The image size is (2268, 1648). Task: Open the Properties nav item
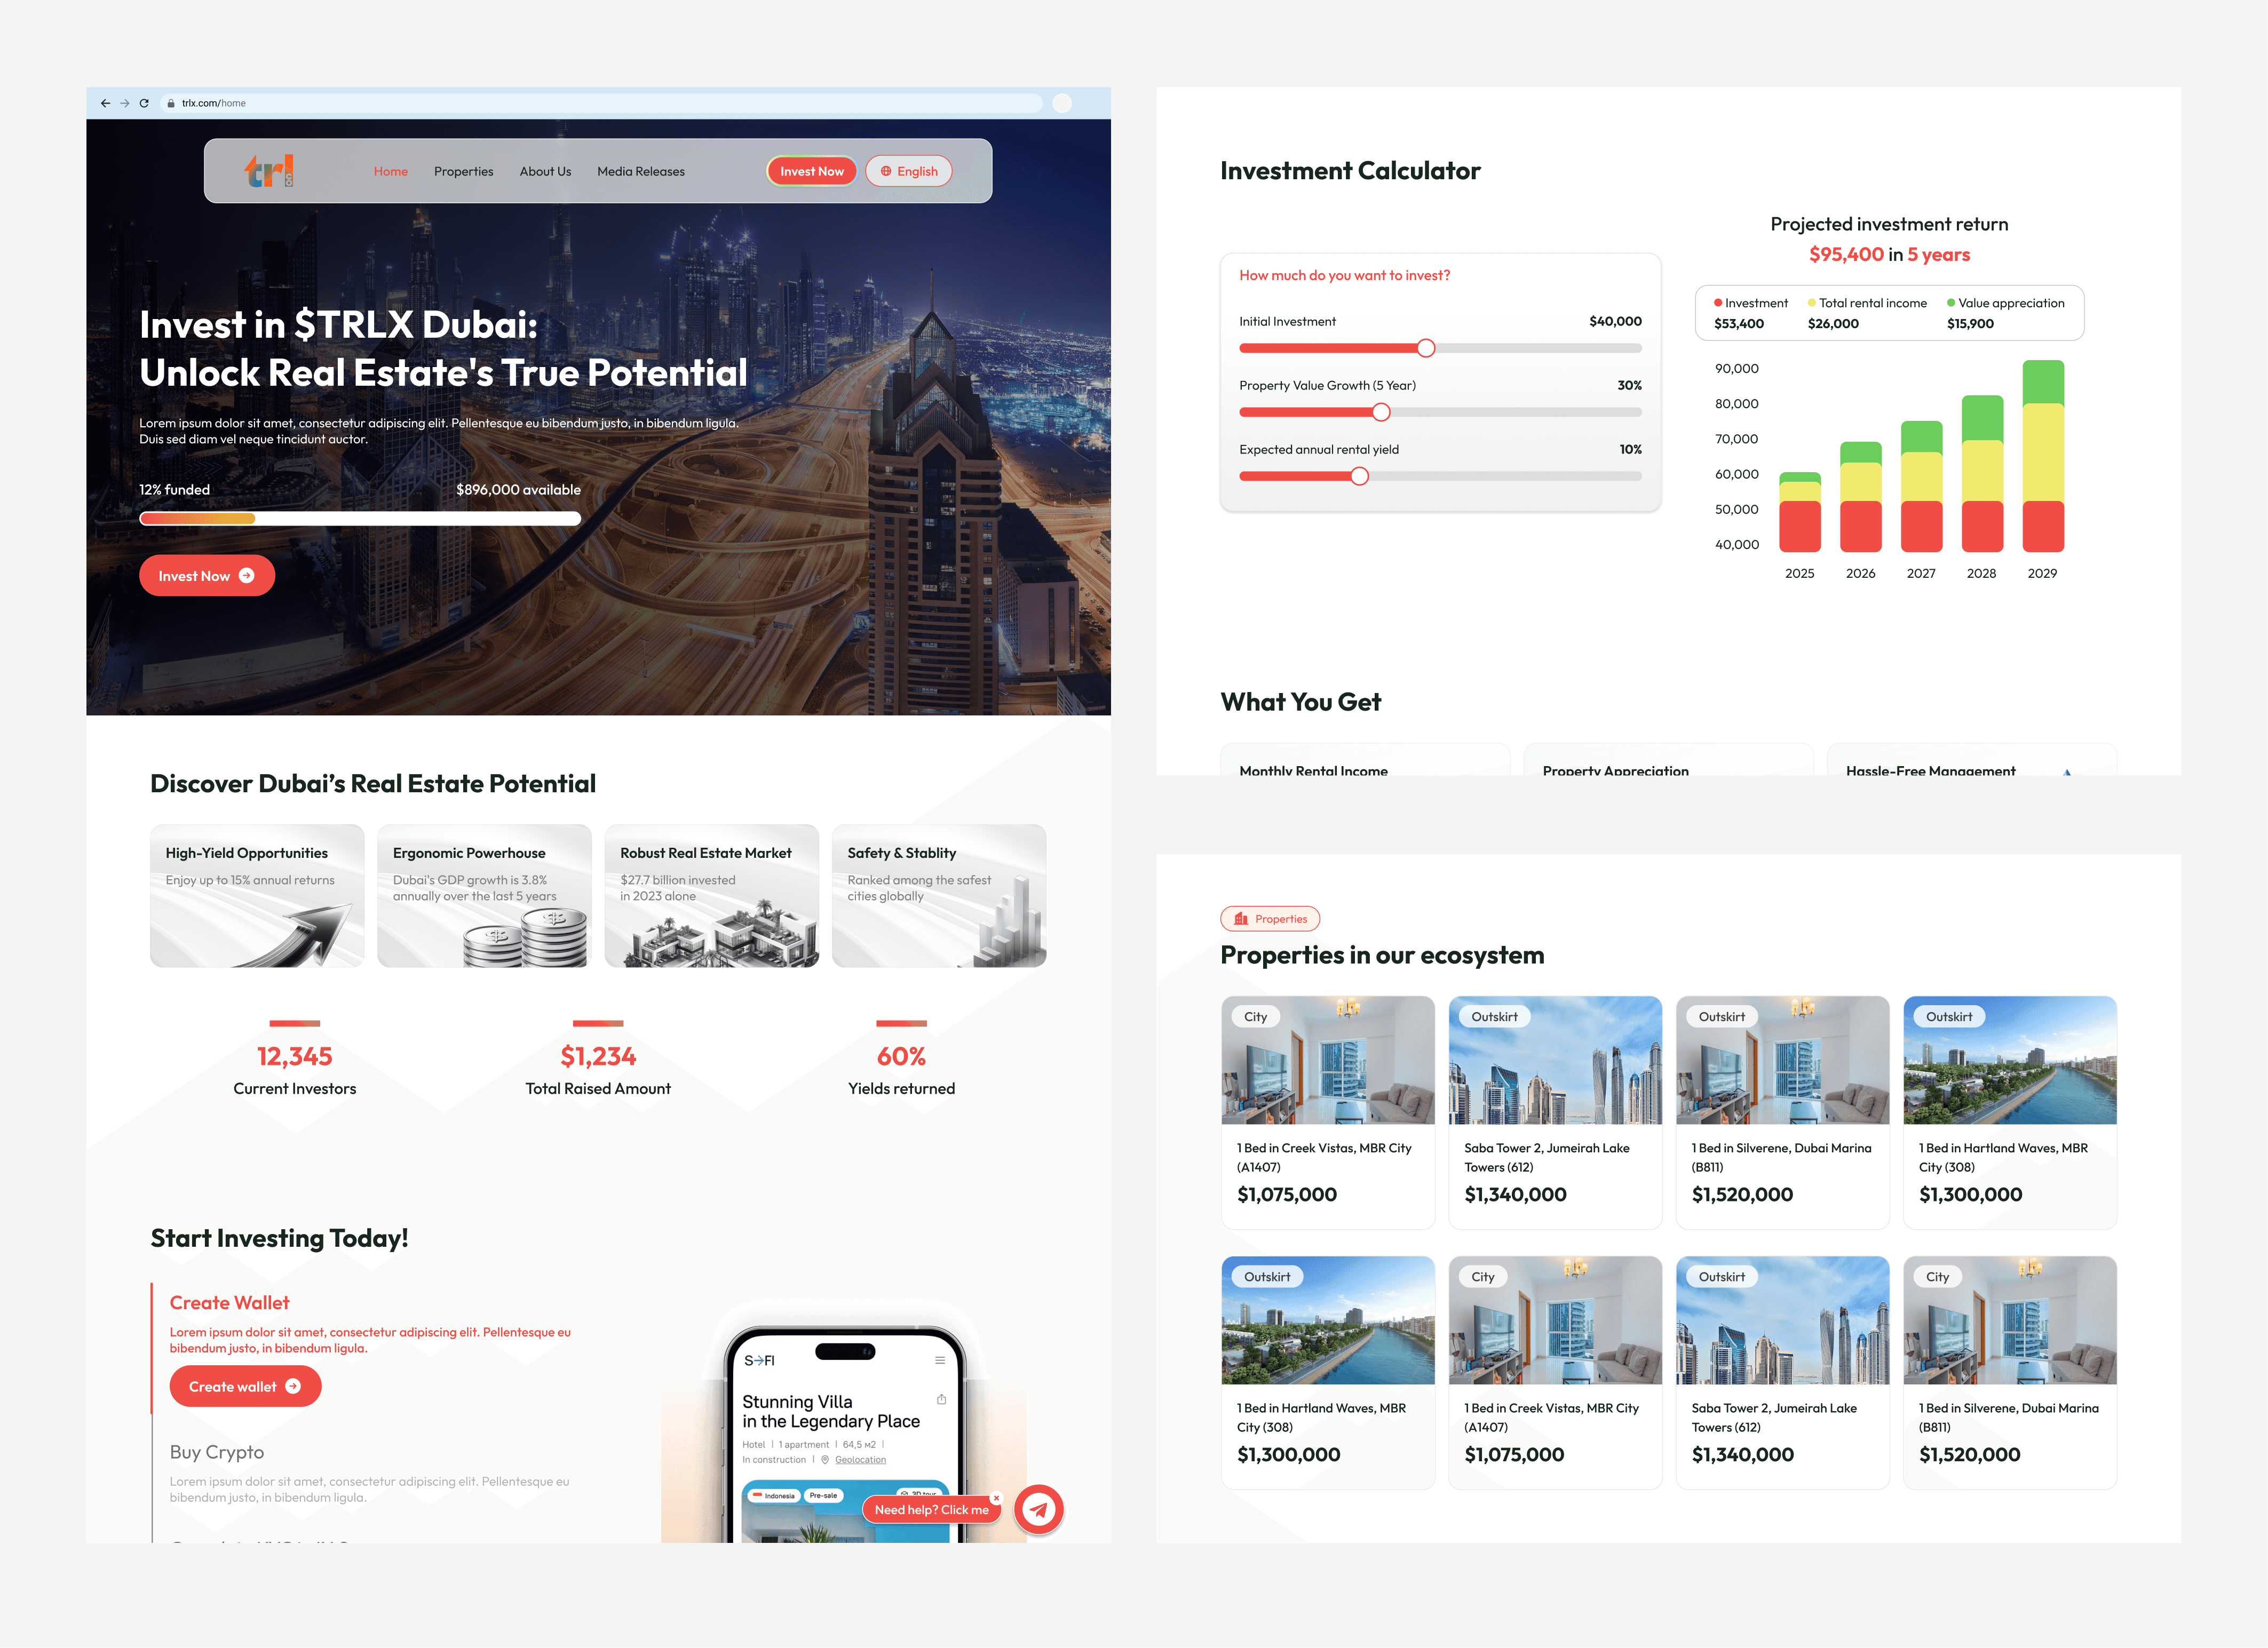(x=464, y=171)
